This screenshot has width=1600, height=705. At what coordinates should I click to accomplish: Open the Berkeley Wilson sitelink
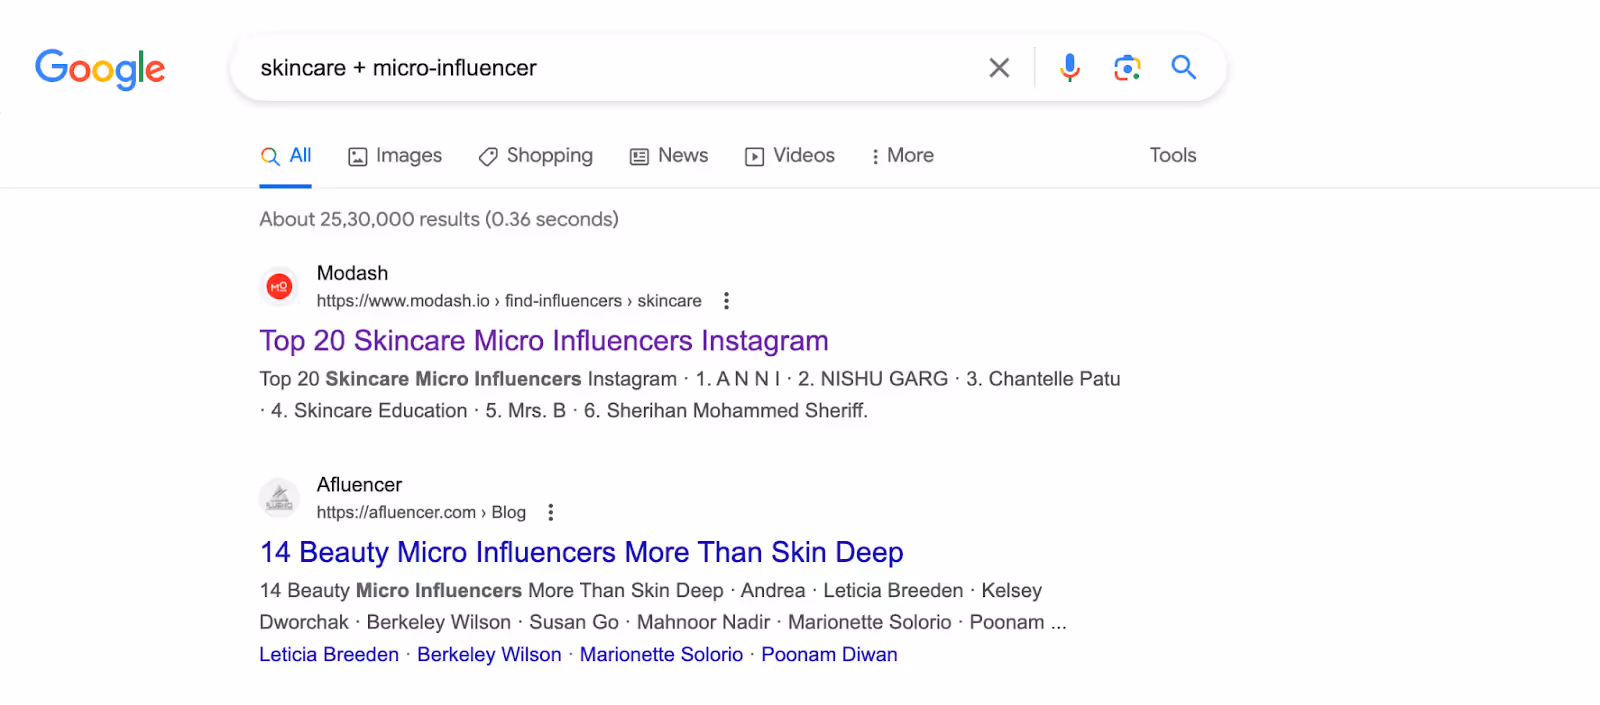(489, 654)
